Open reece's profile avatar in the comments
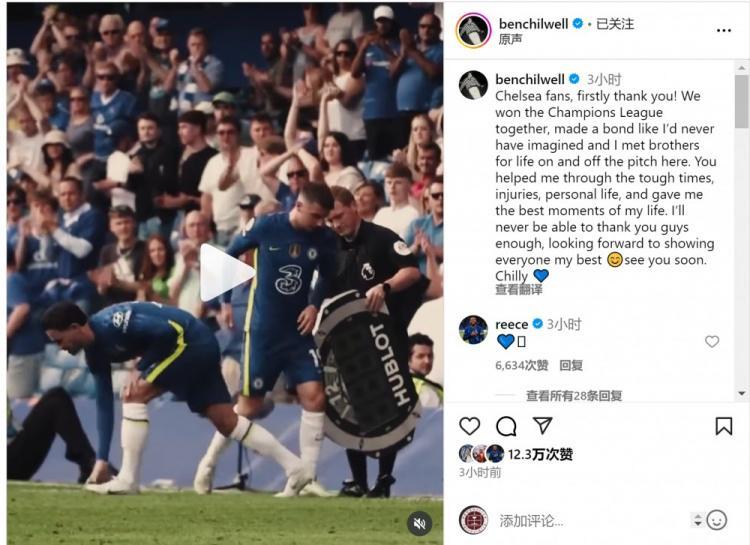Viewport: 750px width, 545px height. pos(473,330)
